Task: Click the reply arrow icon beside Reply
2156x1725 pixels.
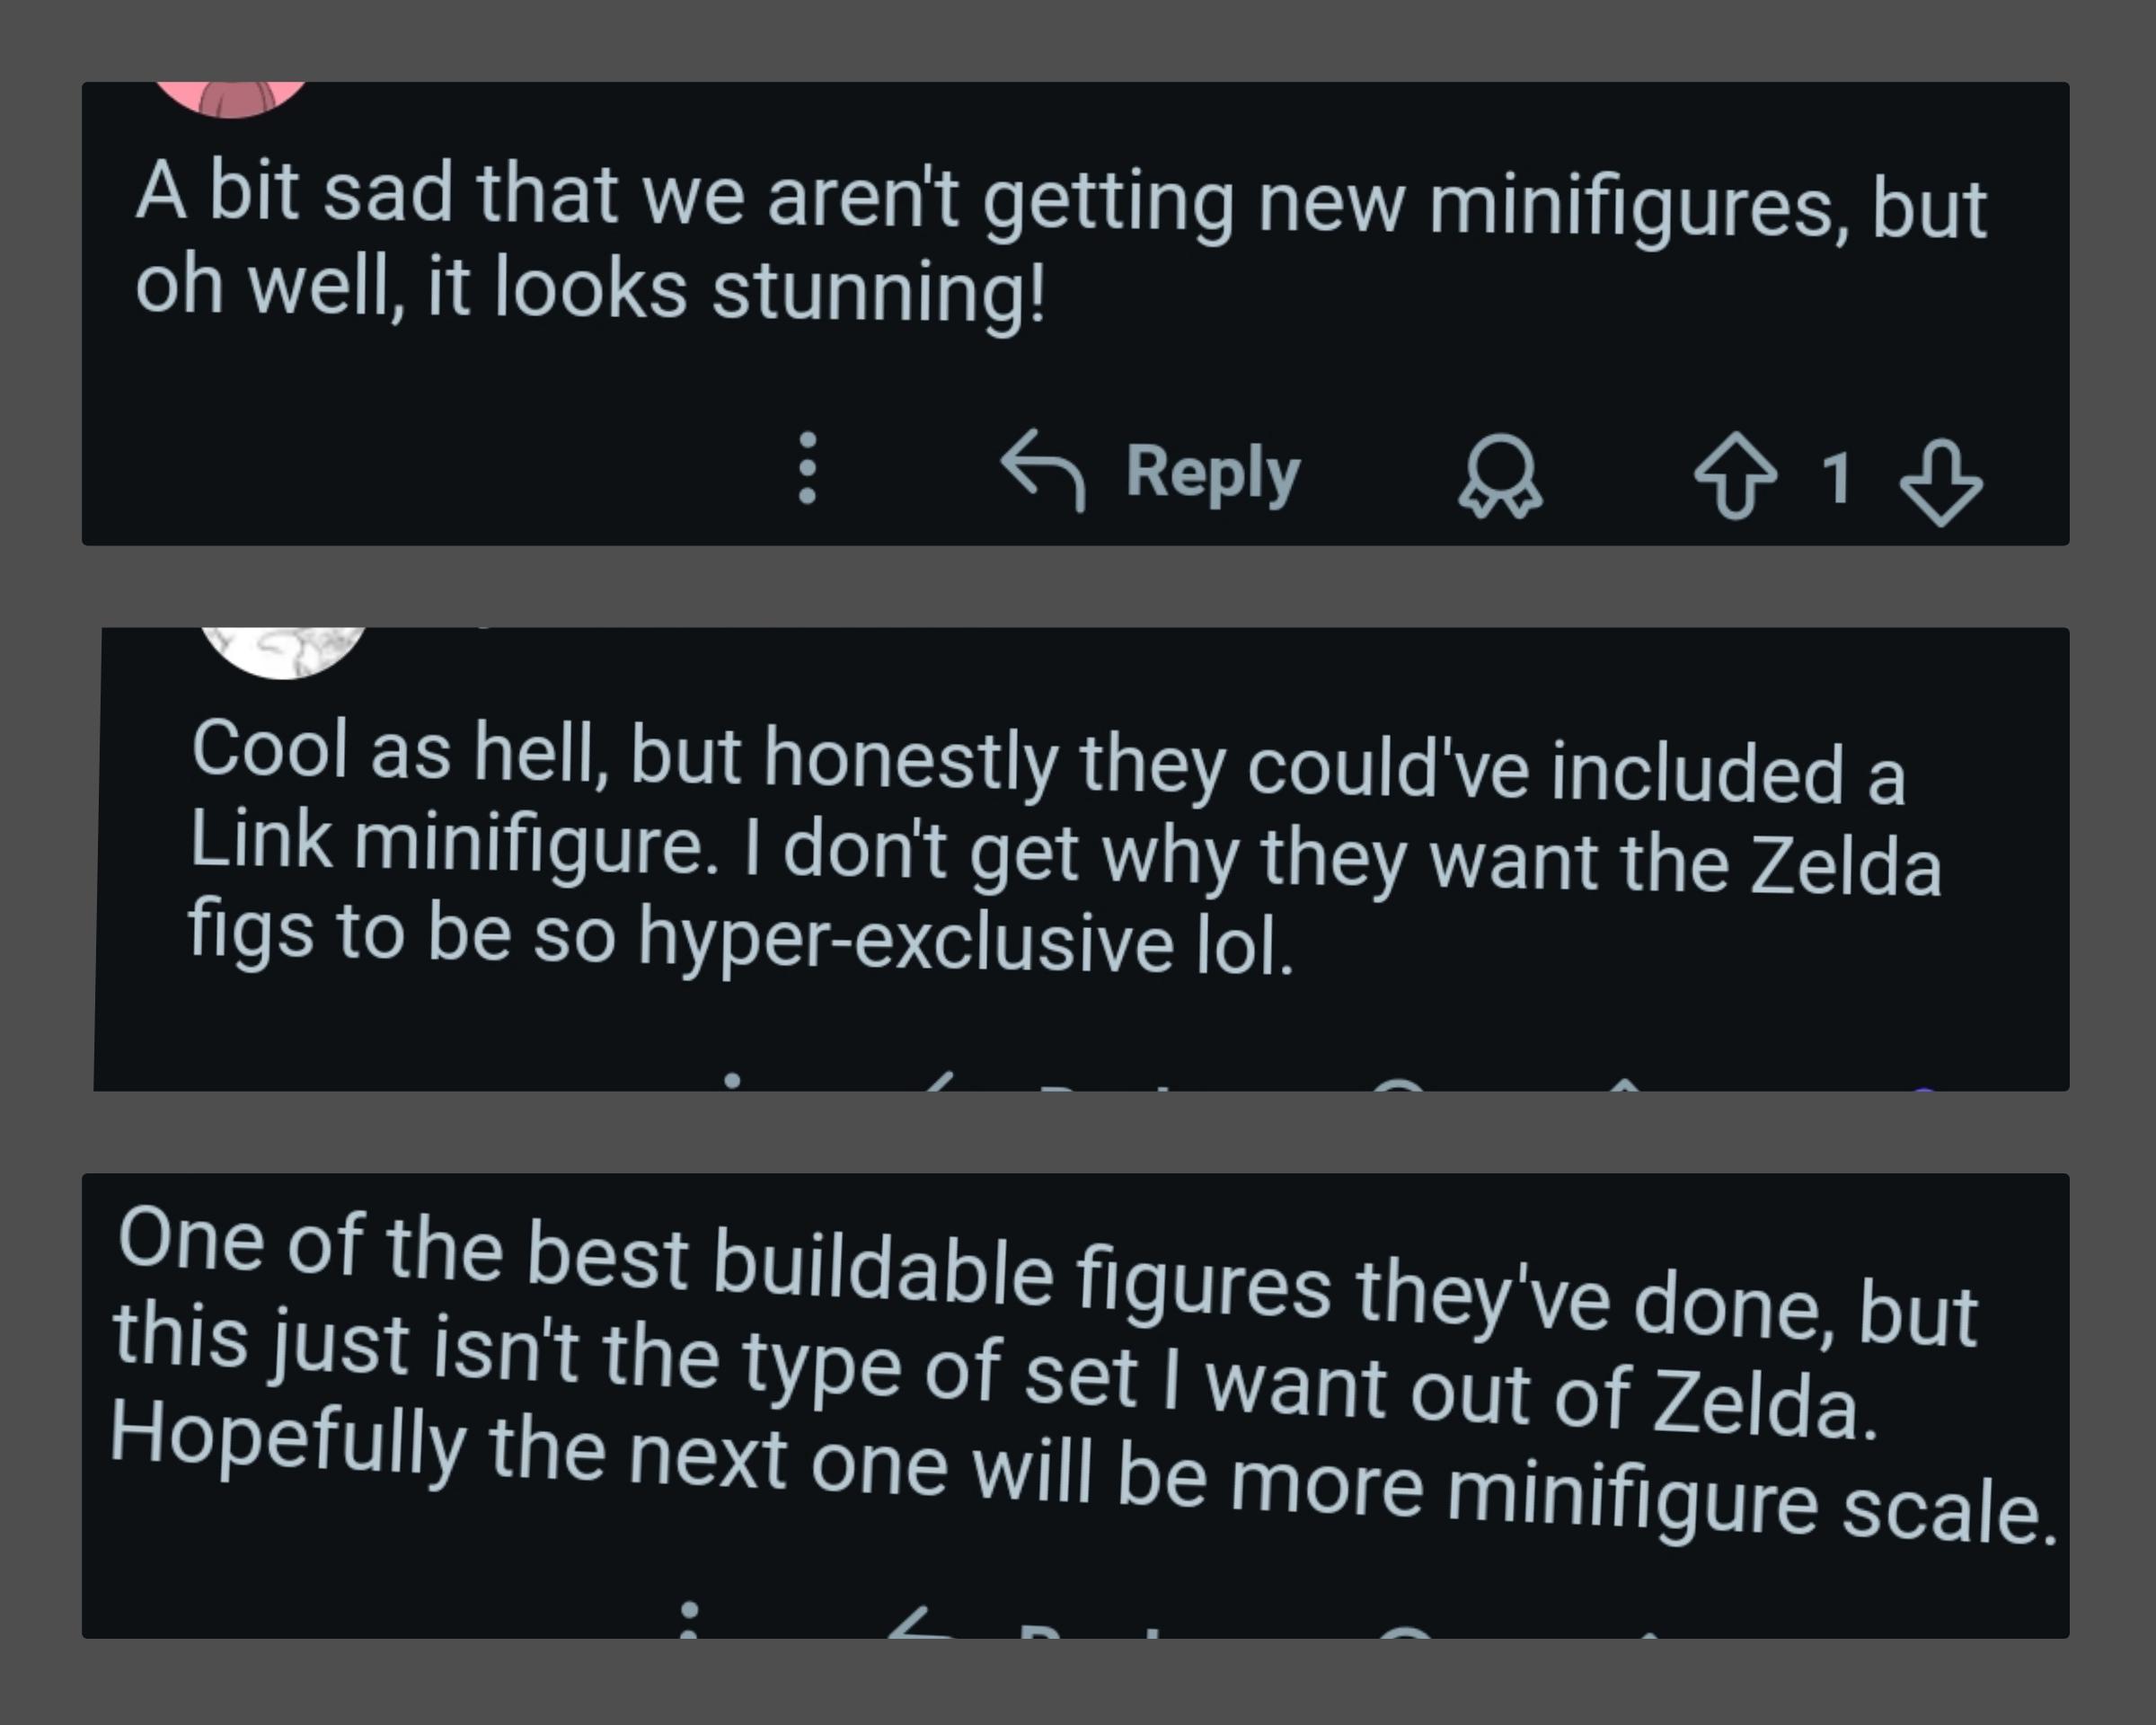Action: coord(1043,470)
